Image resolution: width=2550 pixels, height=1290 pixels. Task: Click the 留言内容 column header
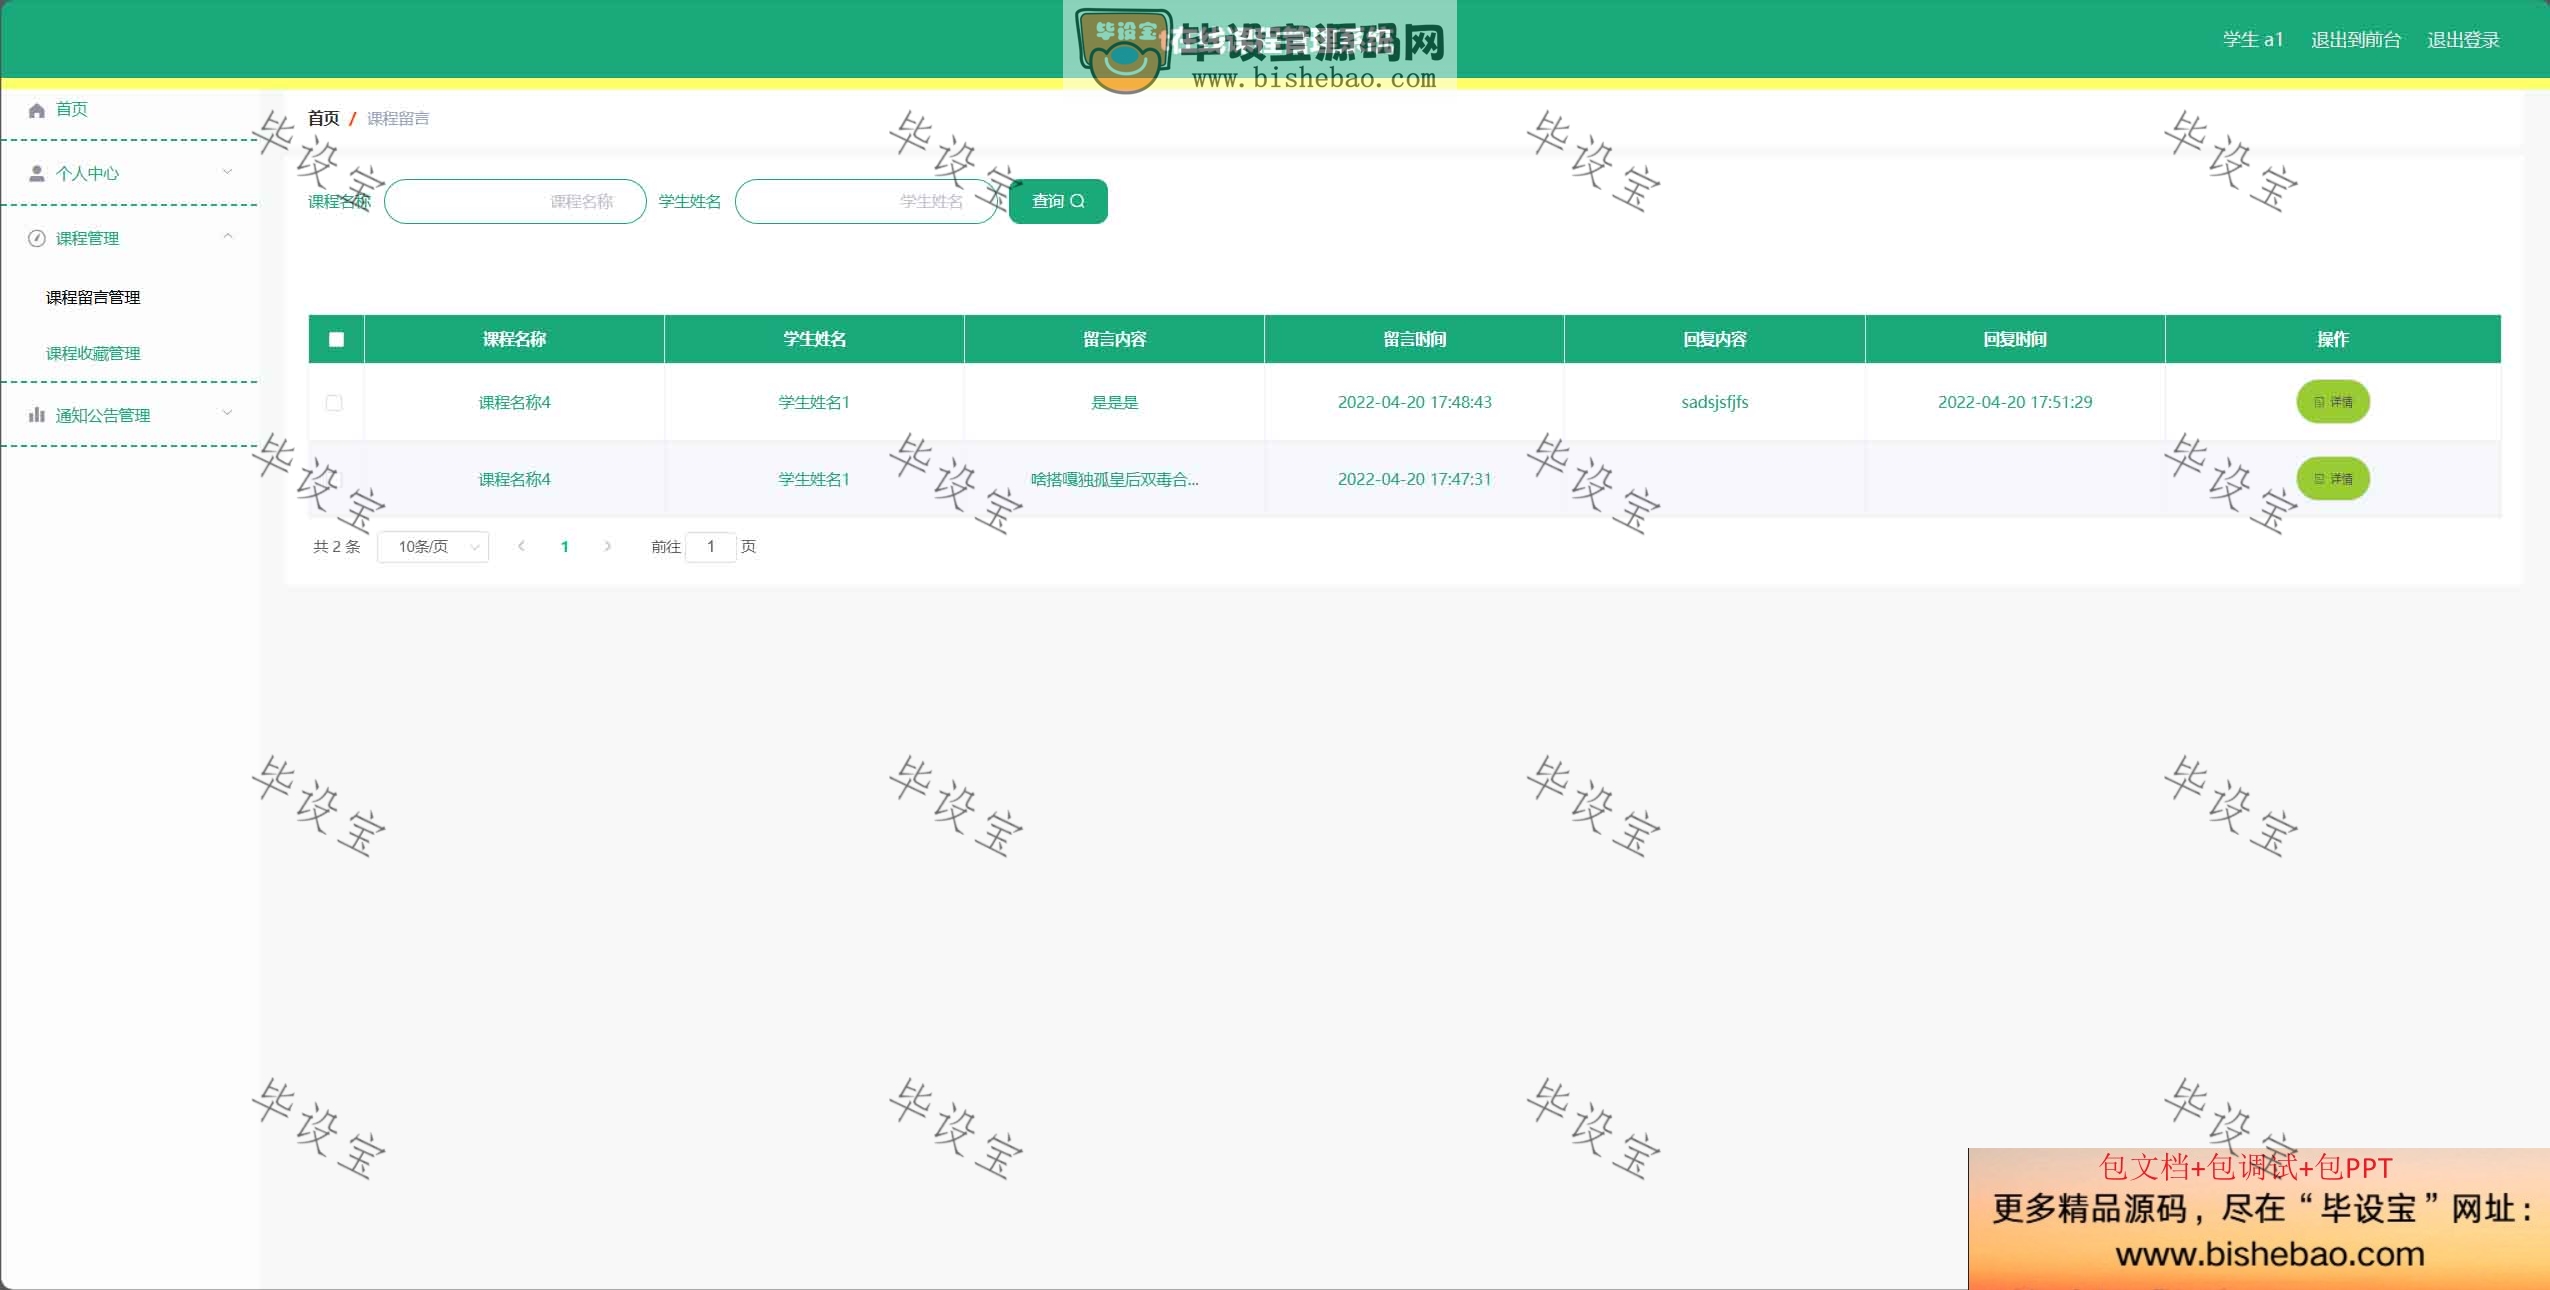(1114, 340)
